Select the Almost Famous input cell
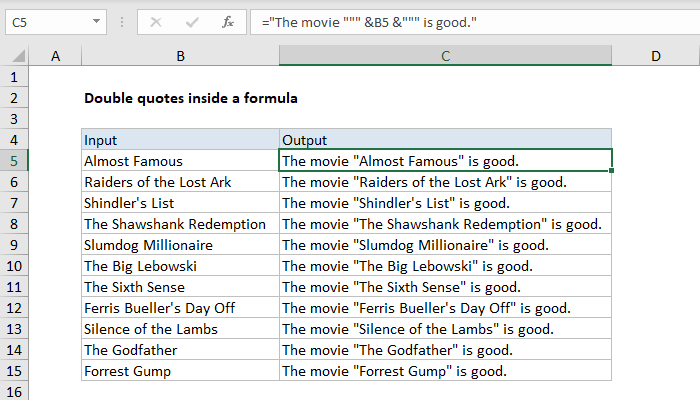This screenshot has height=400, width=700. tap(179, 160)
